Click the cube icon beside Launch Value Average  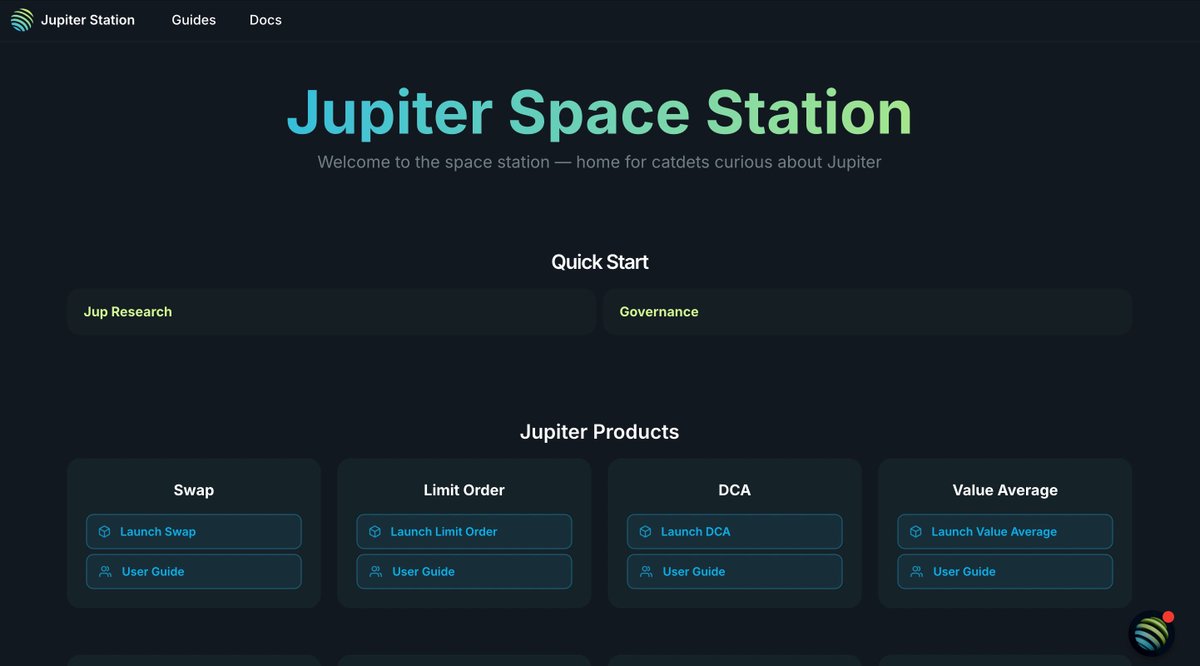916,532
